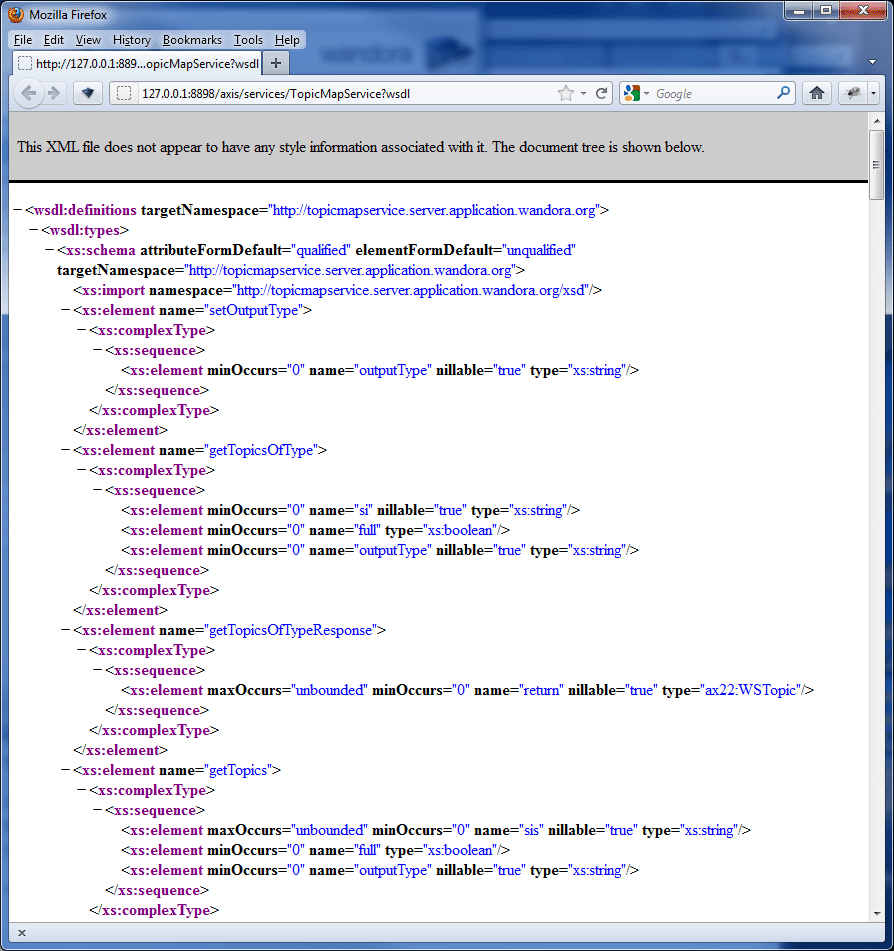Go to the Home page icon
894x951 pixels.
[x=817, y=93]
